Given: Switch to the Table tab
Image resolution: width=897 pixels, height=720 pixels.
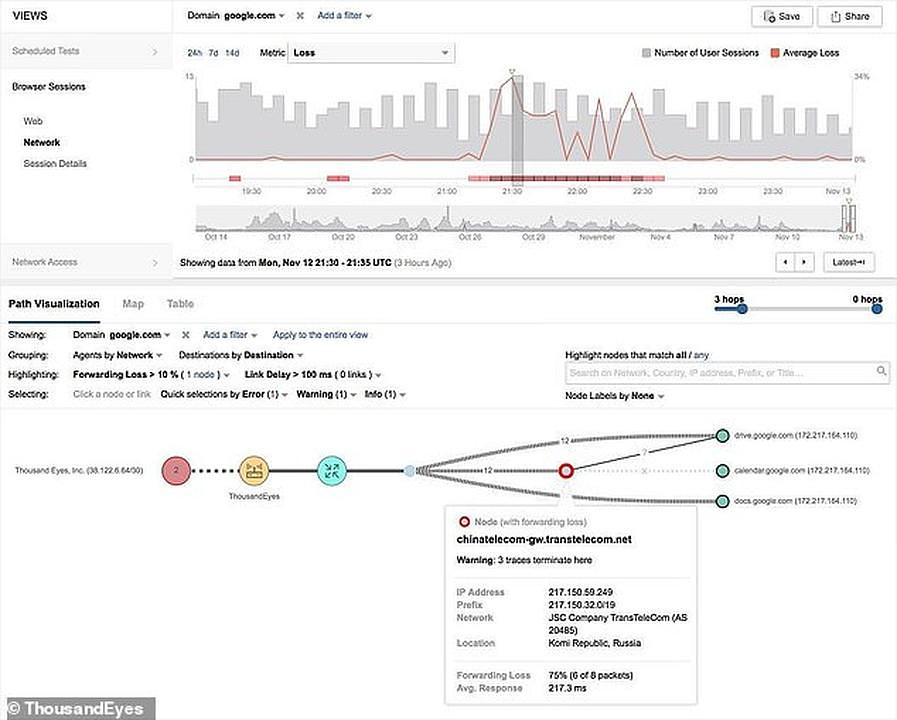Looking at the screenshot, I should 180,304.
